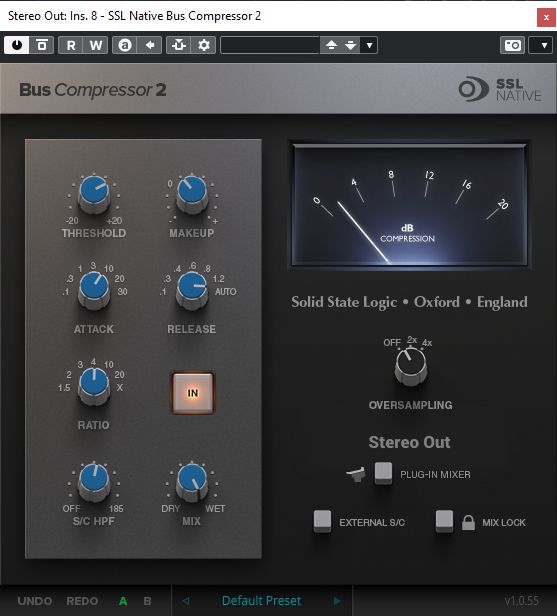Click the dry/wet MIX knob
Viewport: 557px width, 616px height.
tap(192, 482)
